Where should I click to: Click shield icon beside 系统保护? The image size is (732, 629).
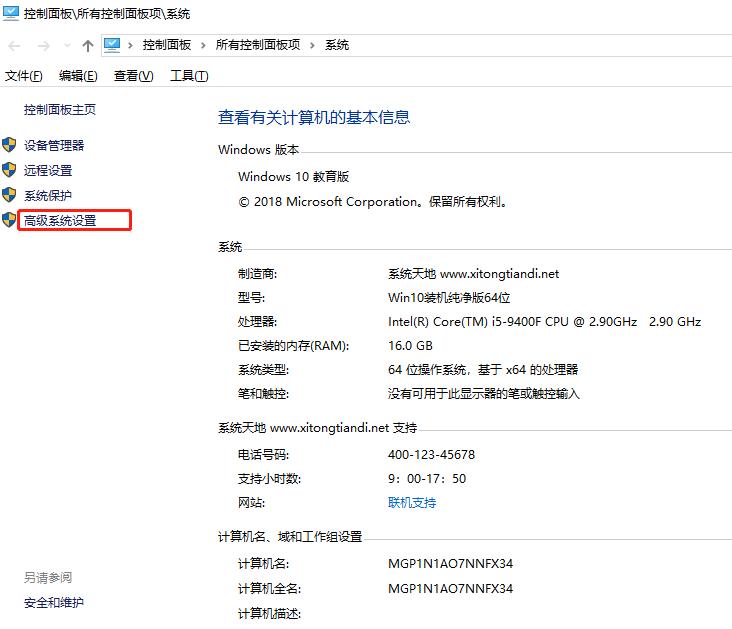[x=9, y=195]
